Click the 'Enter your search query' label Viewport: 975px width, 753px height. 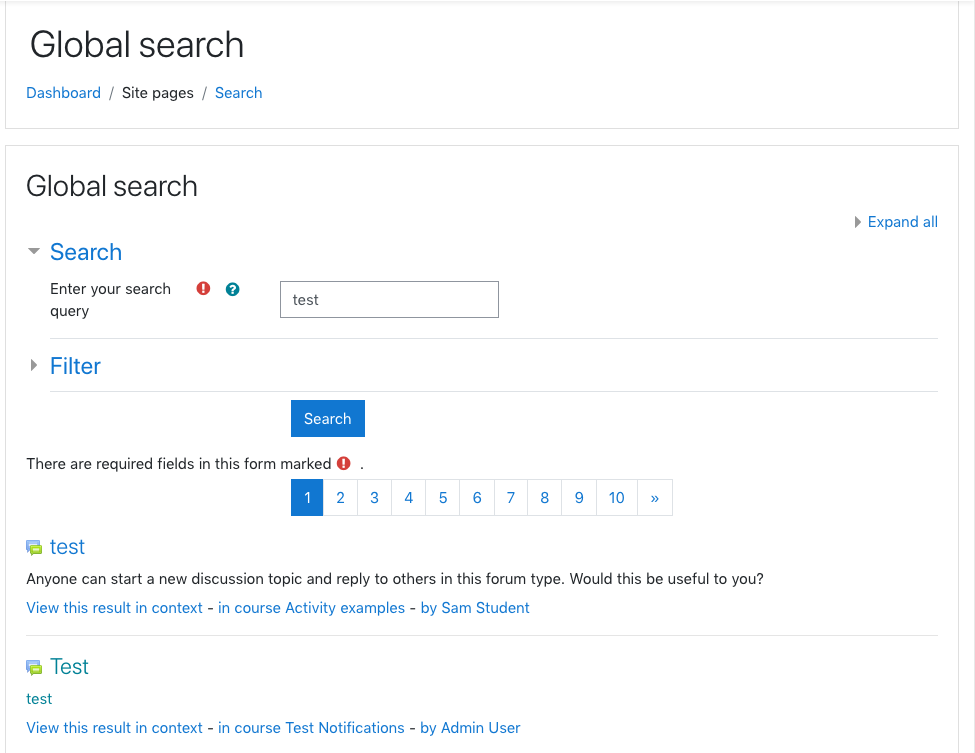pos(111,300)
